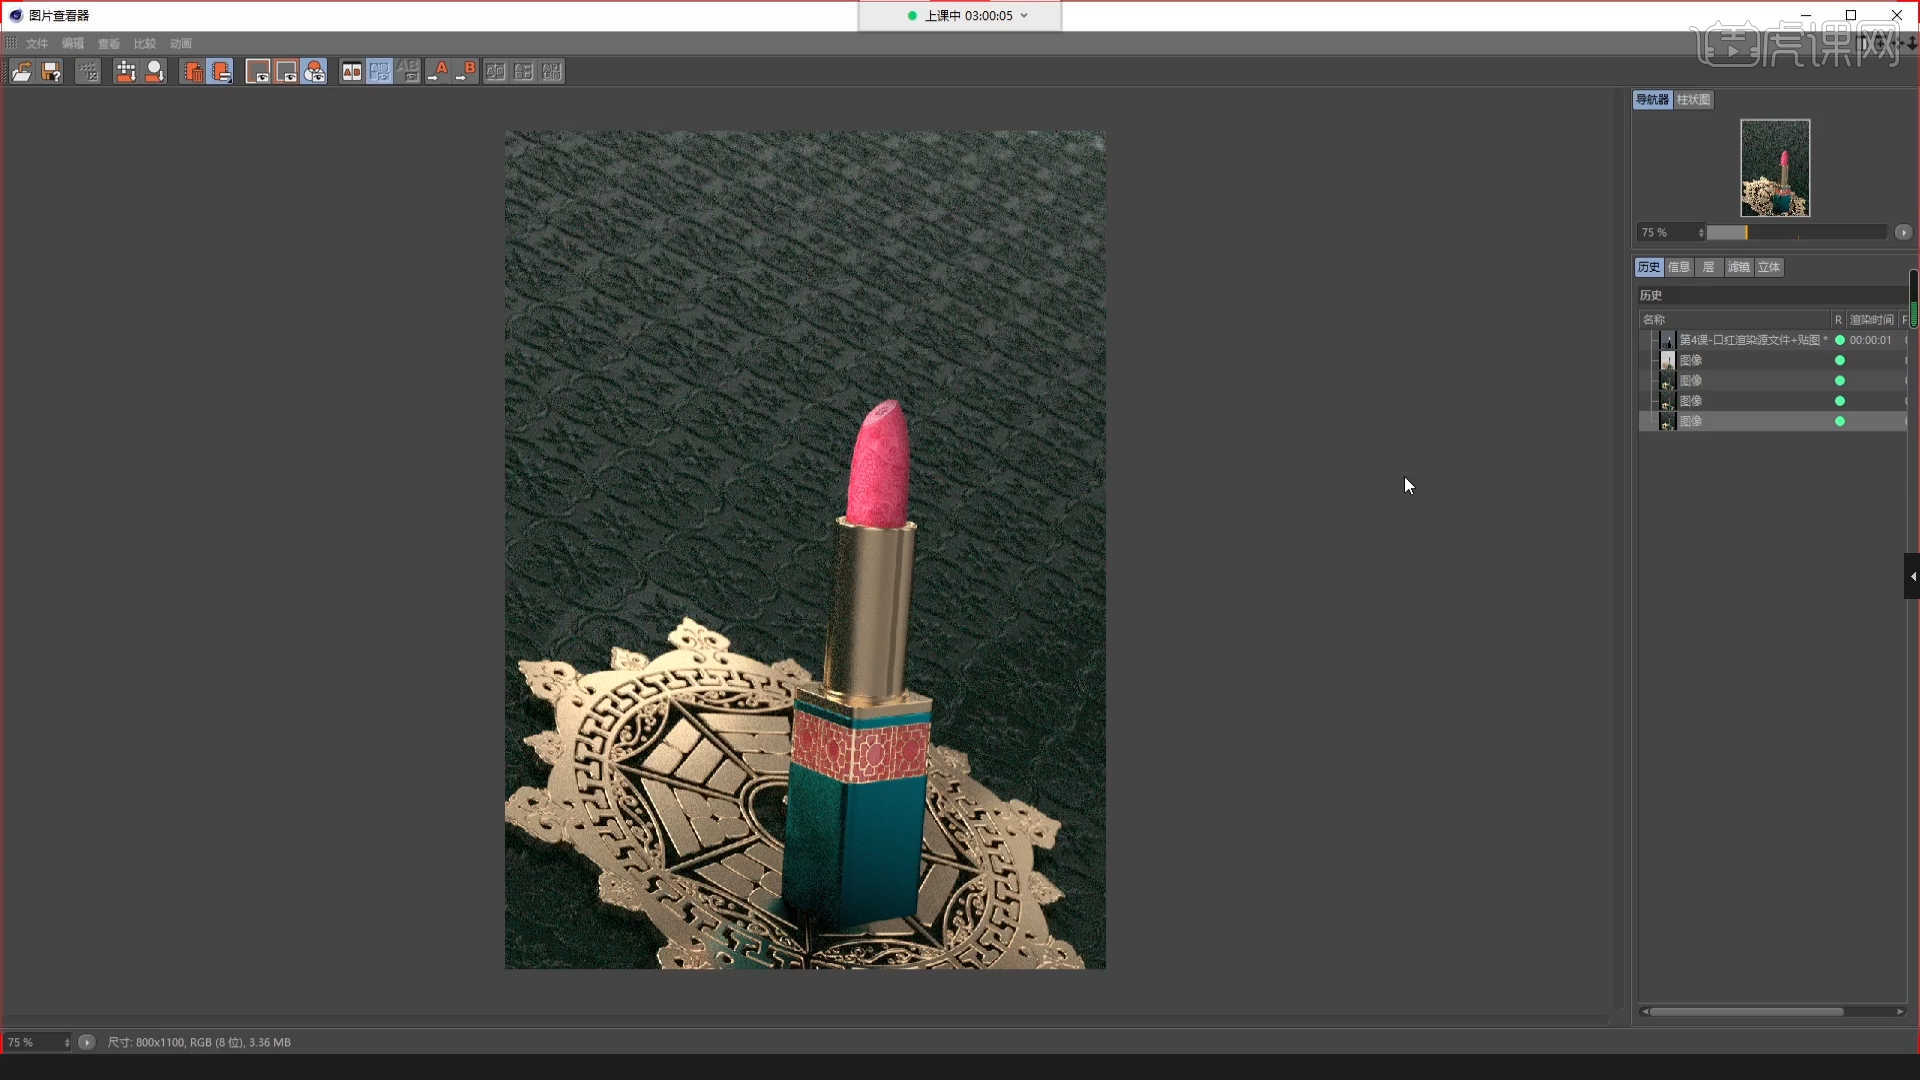Click the navigator 75 % zoom stepper arrows
This screenshot has height=1080, width=1920.
pos(1701,232)
